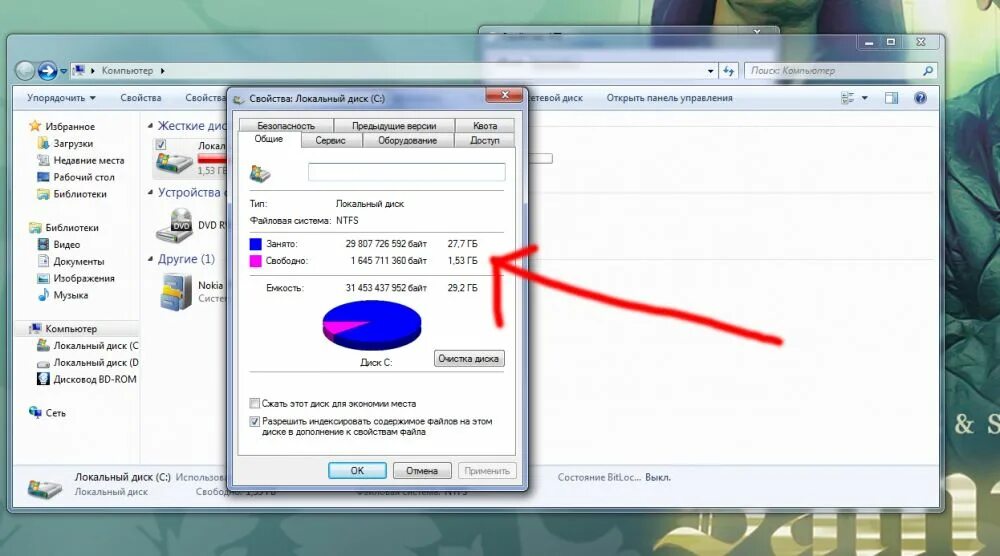Switch to the Квота tab
The height and width of the screenshot is (556, 1000).
coord(485,126)
